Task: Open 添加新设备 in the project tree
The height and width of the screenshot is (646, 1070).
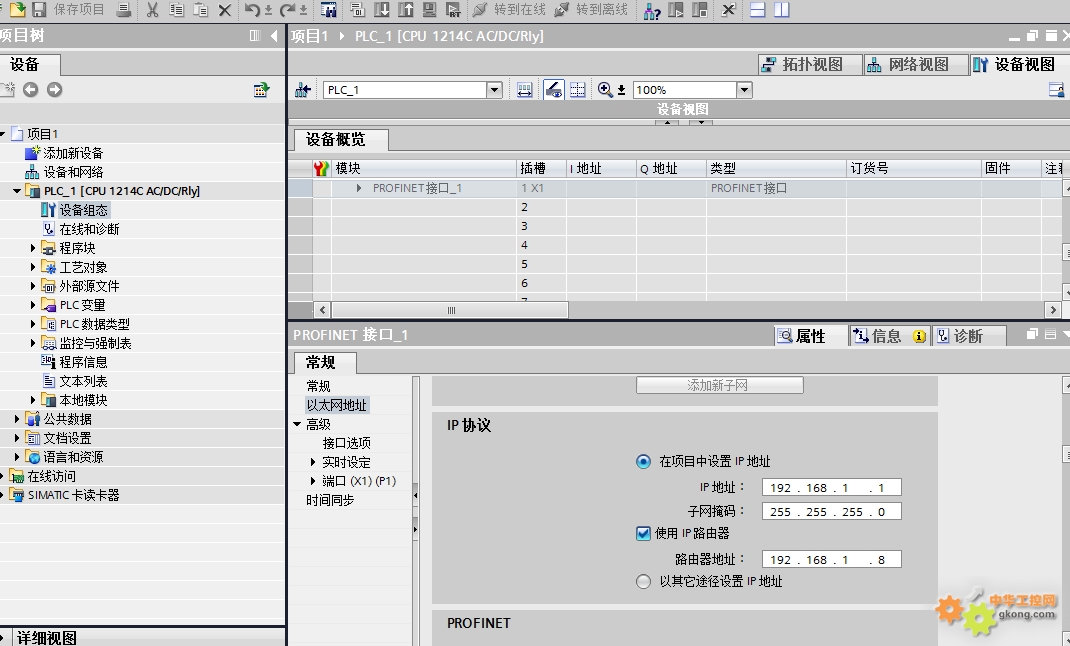Action: (73, 153)
